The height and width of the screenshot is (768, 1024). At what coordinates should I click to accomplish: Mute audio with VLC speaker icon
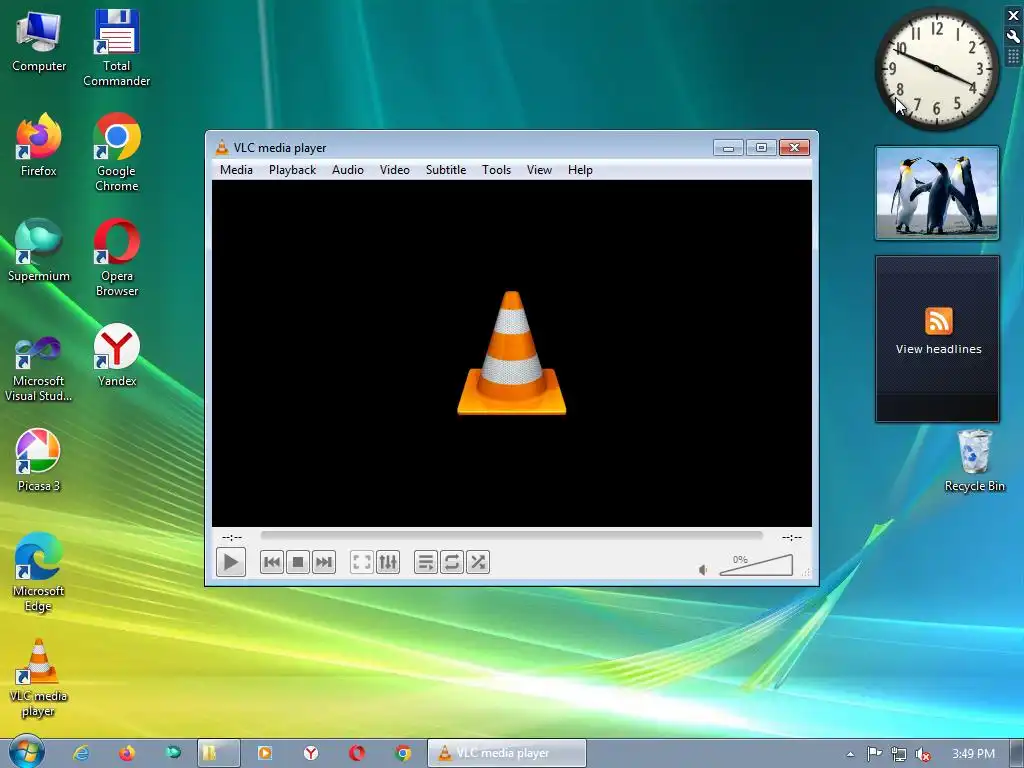703,570
